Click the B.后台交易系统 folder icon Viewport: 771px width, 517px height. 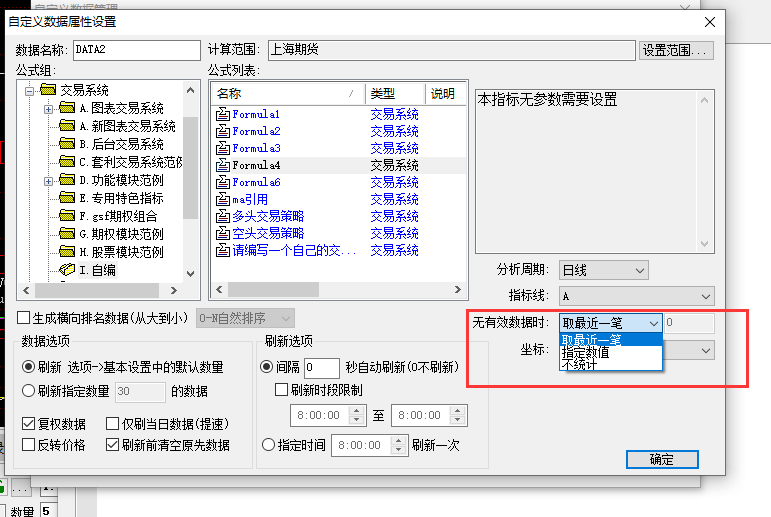click(67, 144)
